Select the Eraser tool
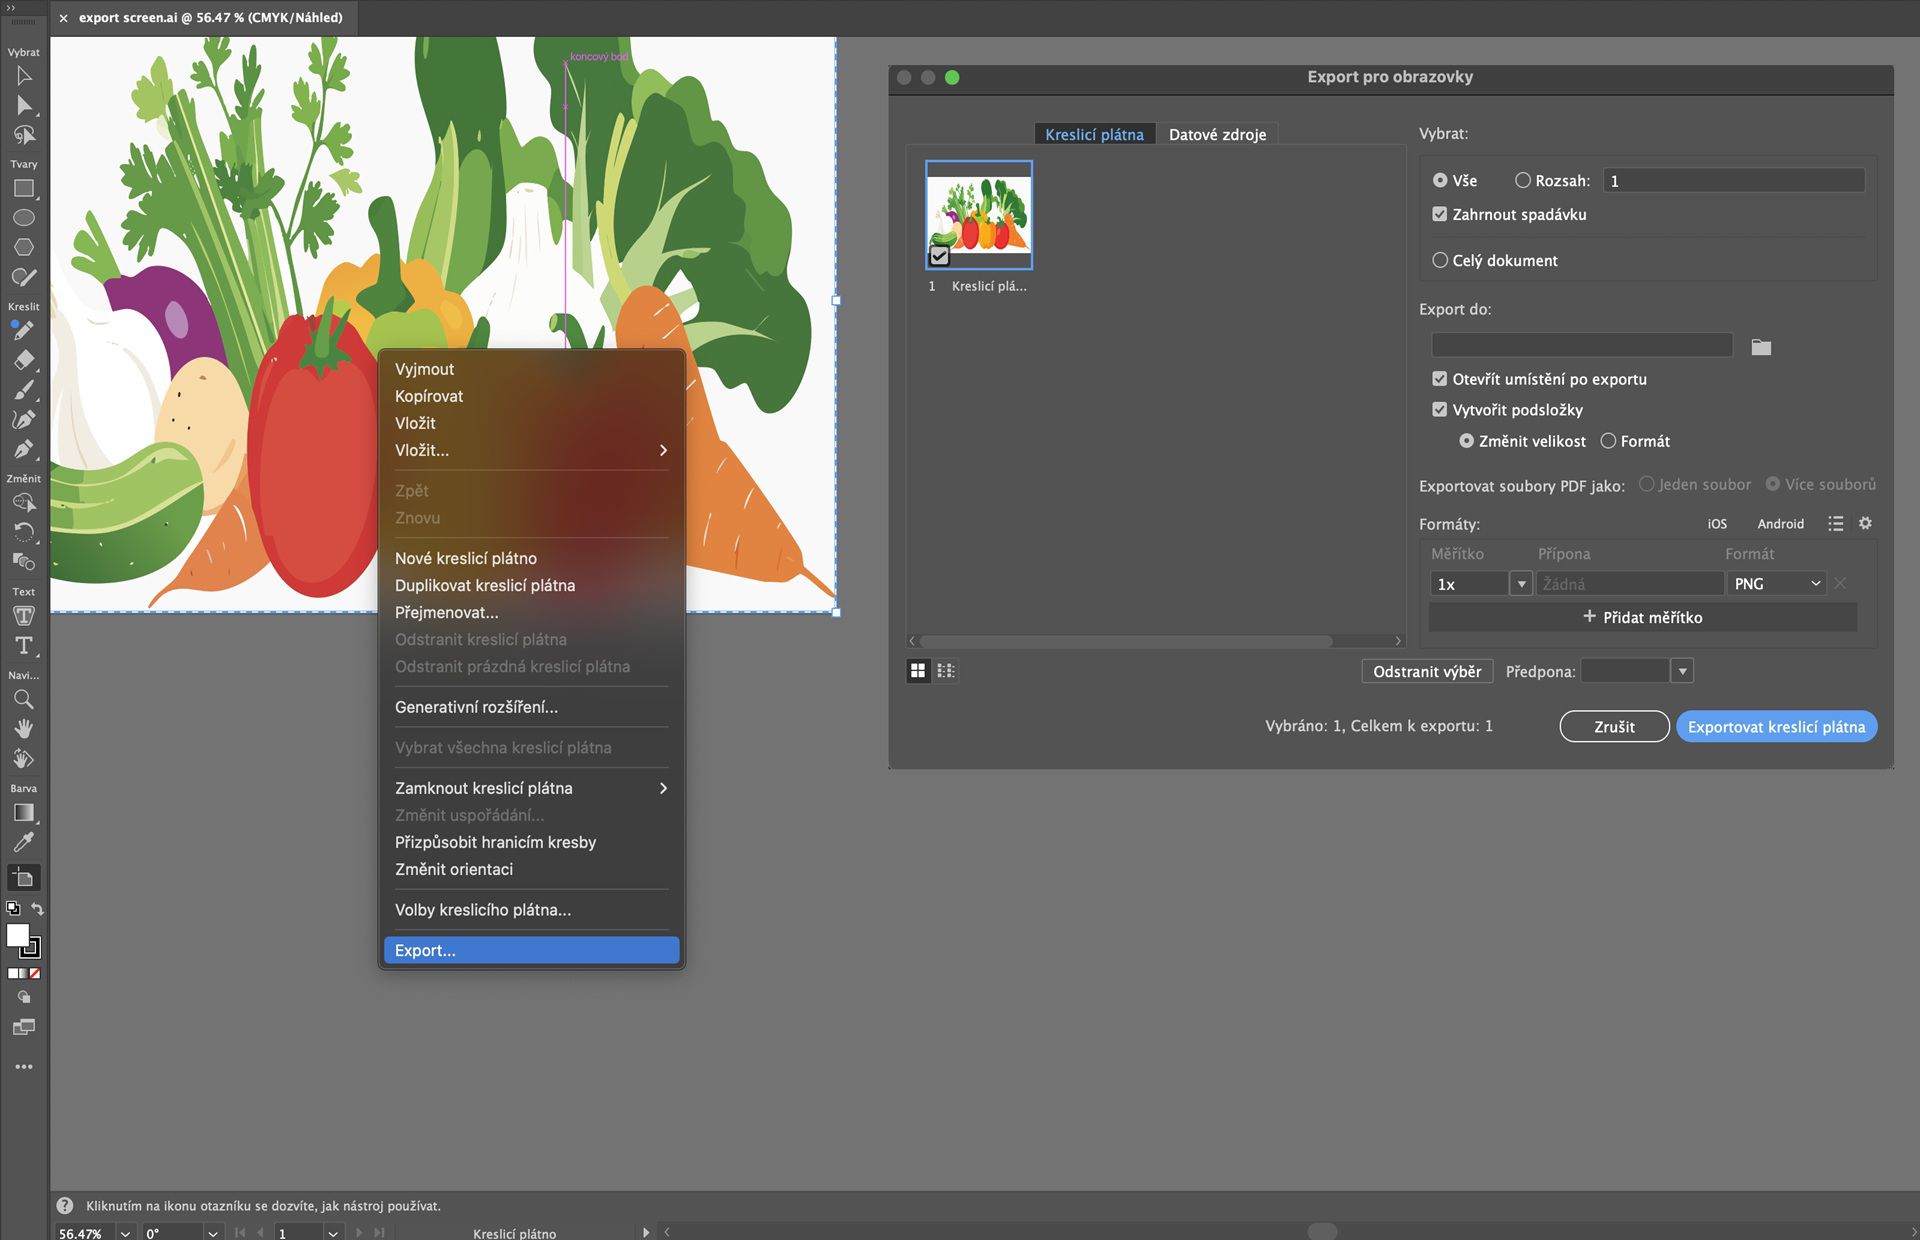The width and height of the screenshot is (1920, 1240). click(x=24, y=360)
